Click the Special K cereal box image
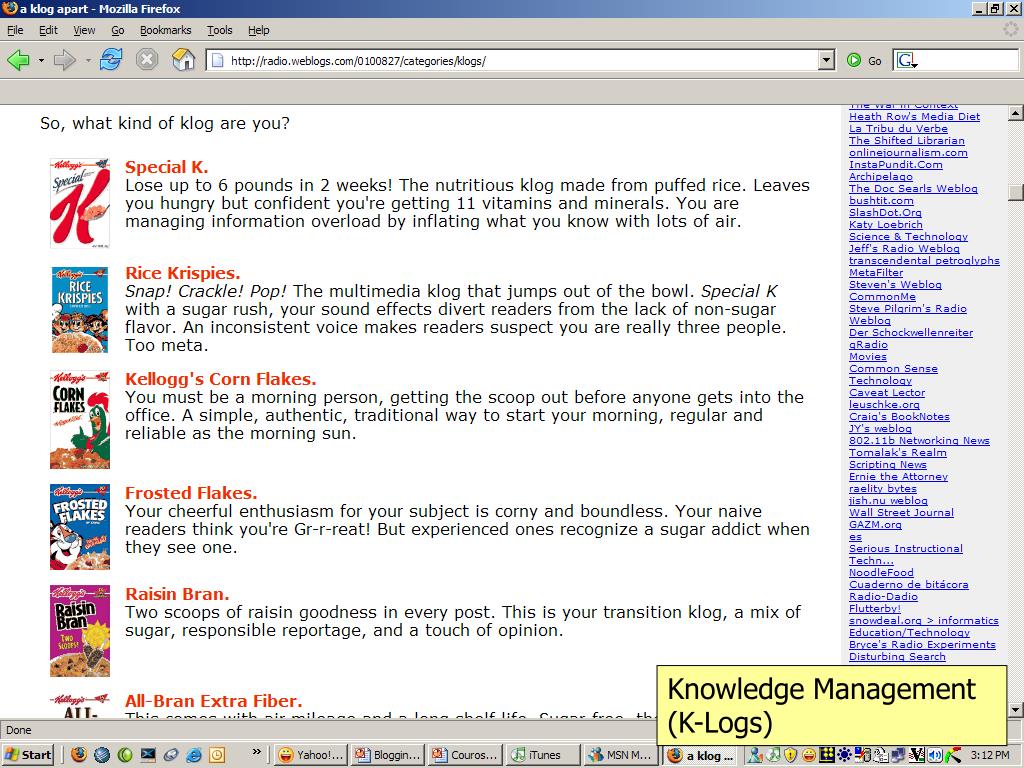 click(x=80, y=203)
